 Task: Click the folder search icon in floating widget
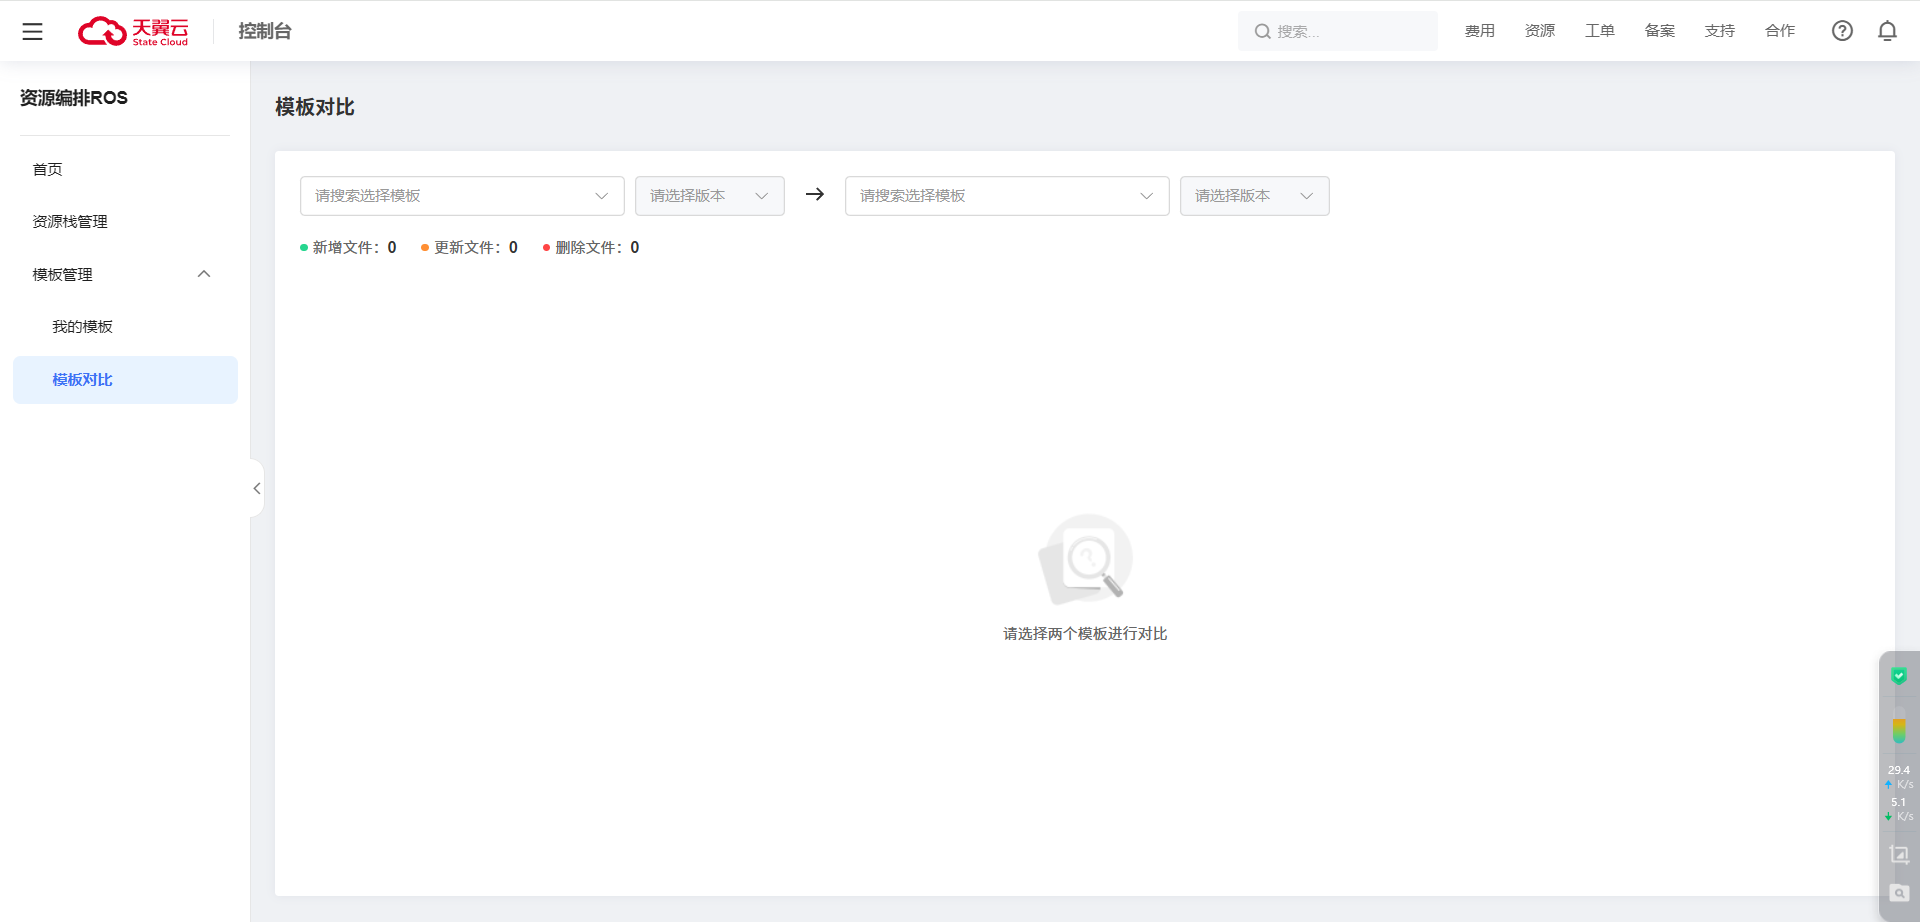[x=1899, y=893]
